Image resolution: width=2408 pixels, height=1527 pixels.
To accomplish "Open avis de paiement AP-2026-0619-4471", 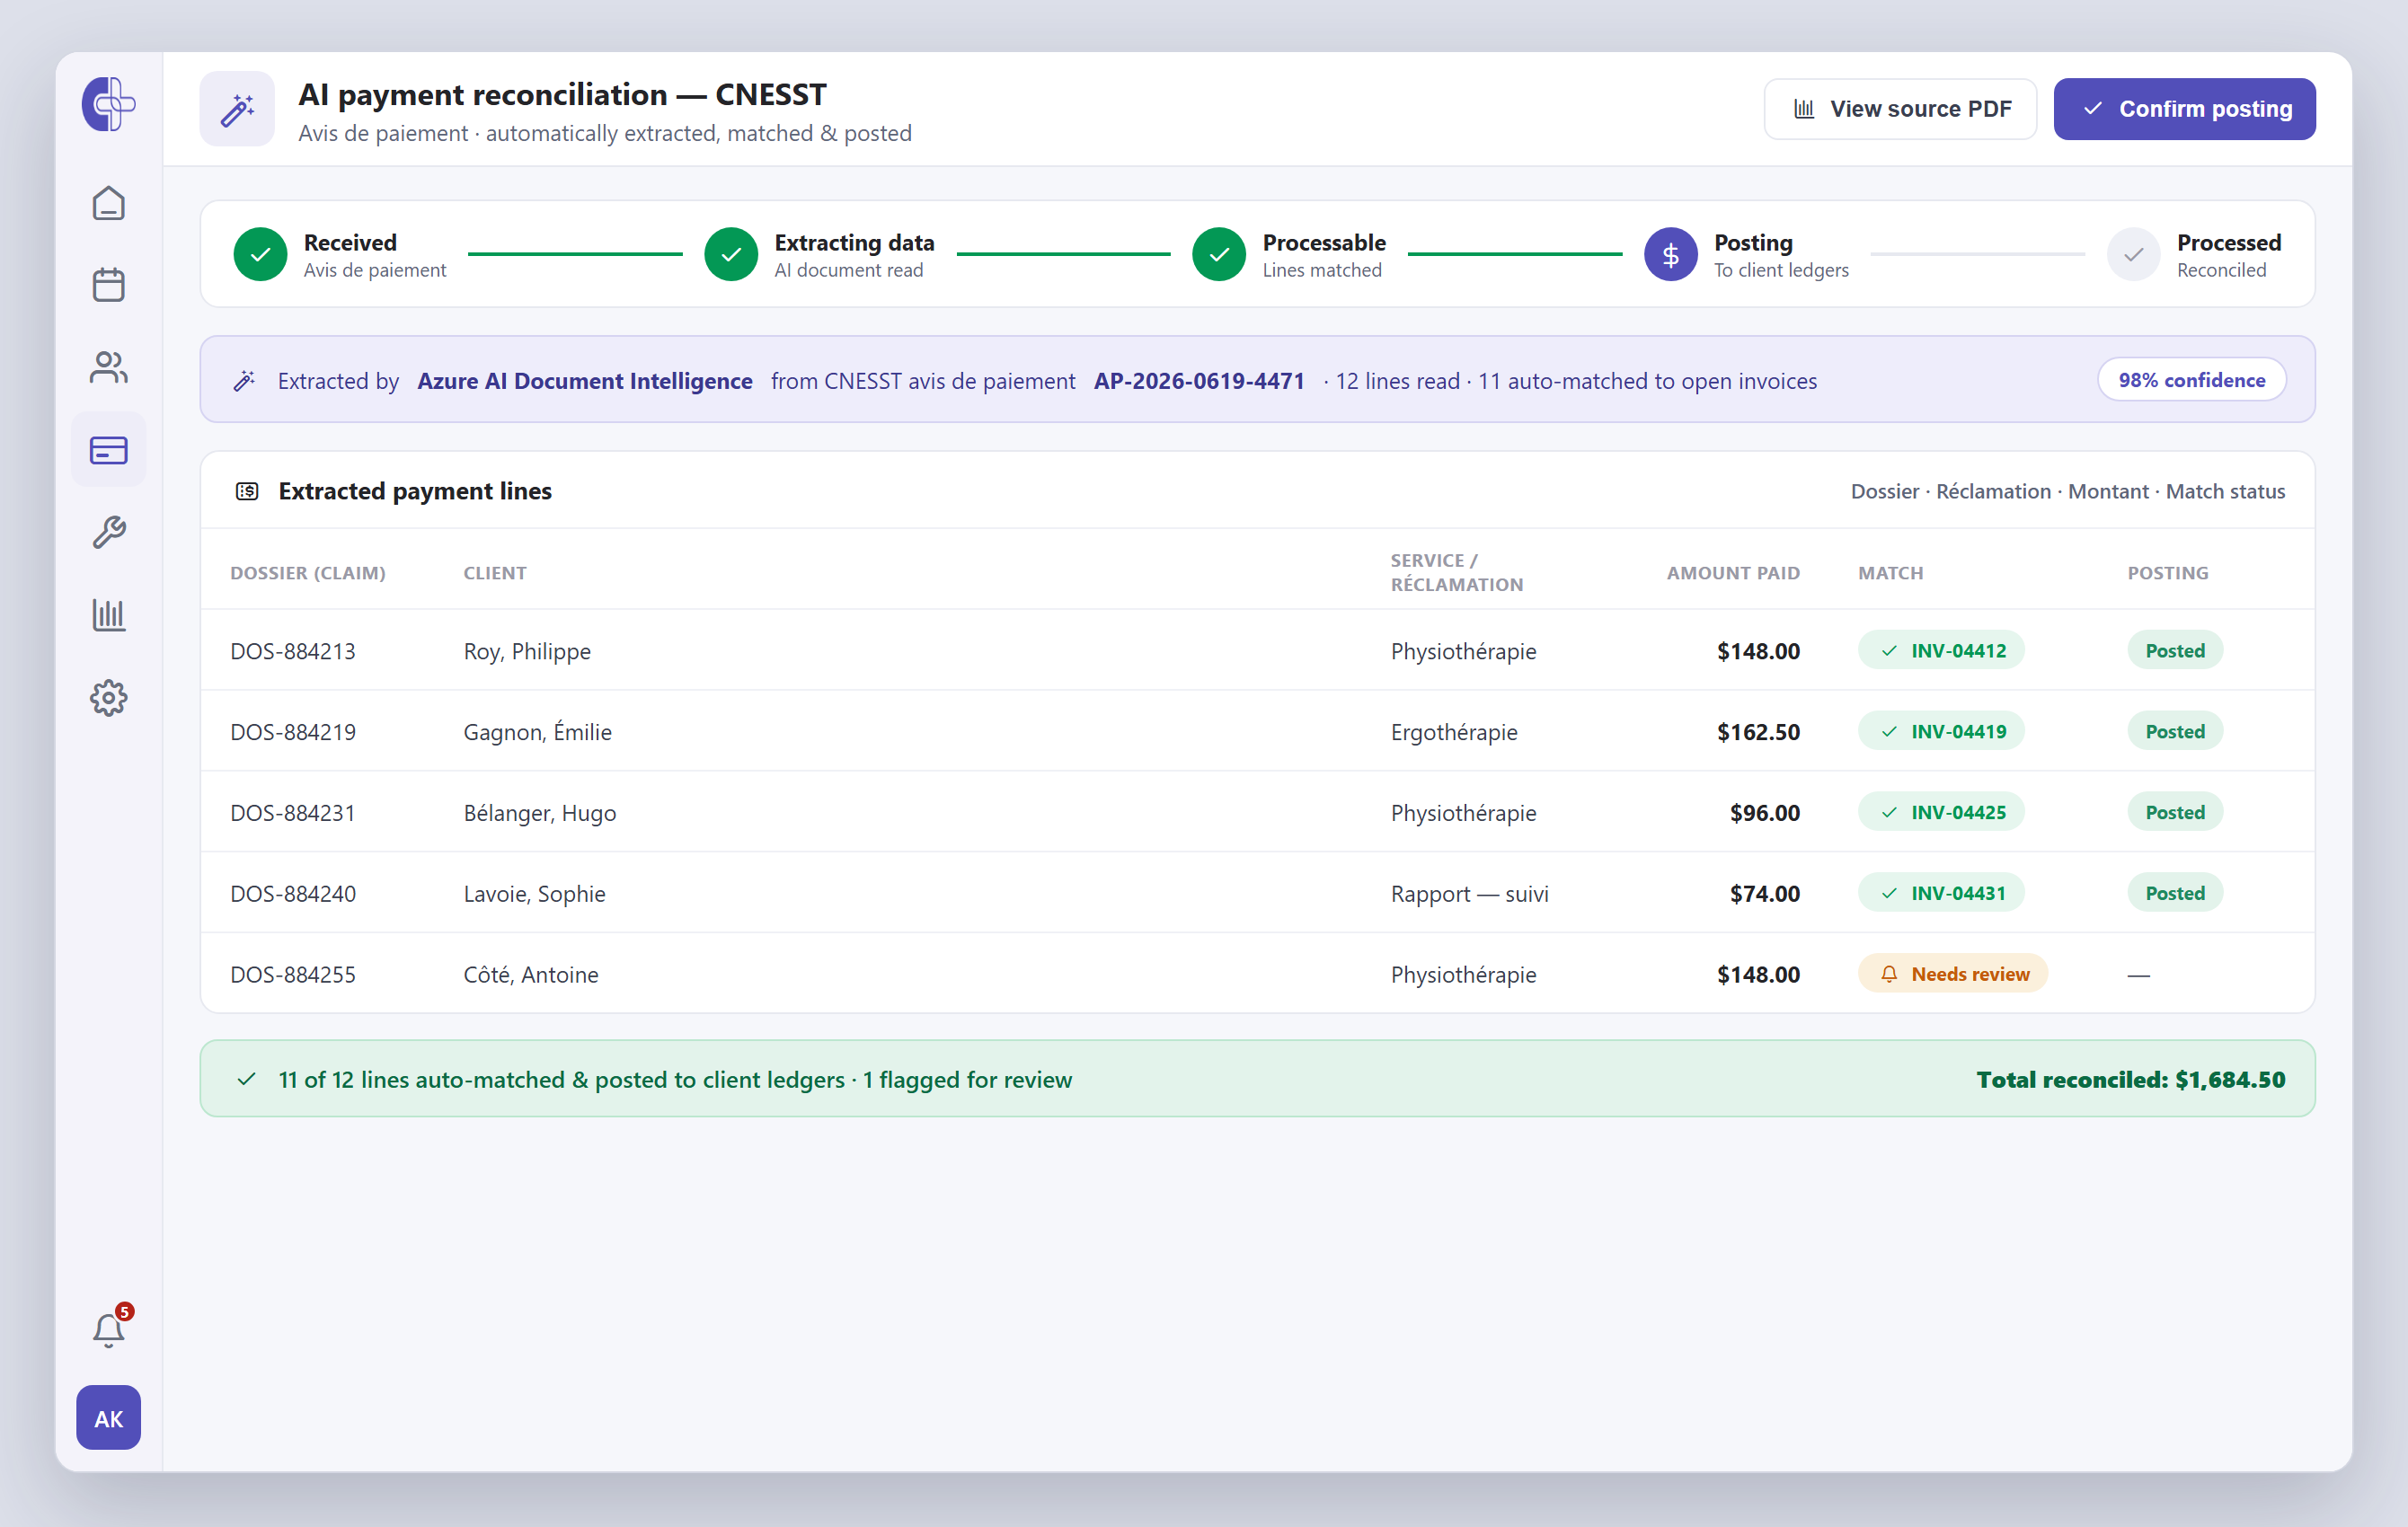I will [1199, 381].
